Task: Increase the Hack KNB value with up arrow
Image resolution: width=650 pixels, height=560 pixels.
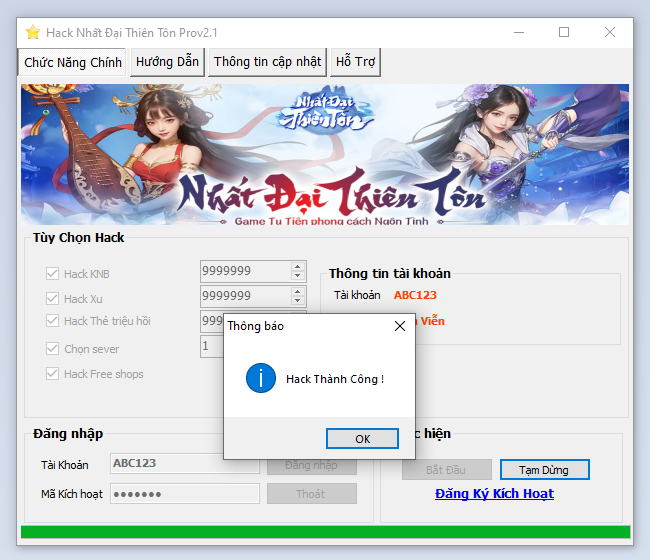Action: (x=298, y=267)
